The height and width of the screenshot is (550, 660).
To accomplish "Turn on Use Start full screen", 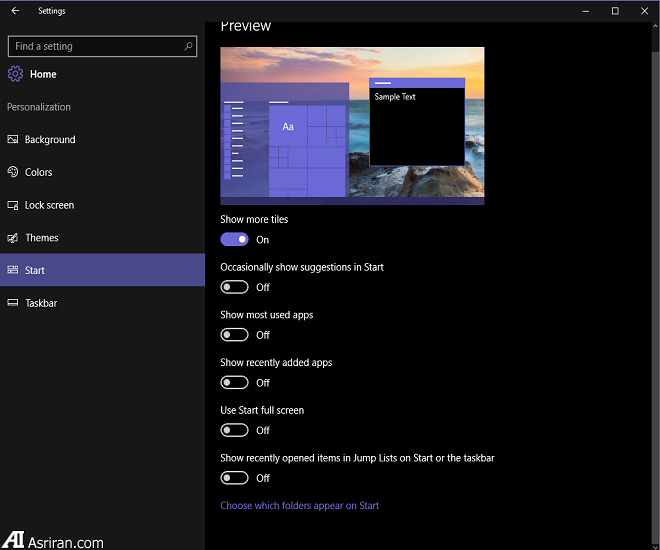I will point(234,430).
